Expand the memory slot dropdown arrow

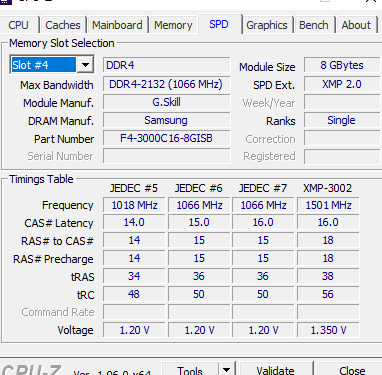tap(85, 65)
